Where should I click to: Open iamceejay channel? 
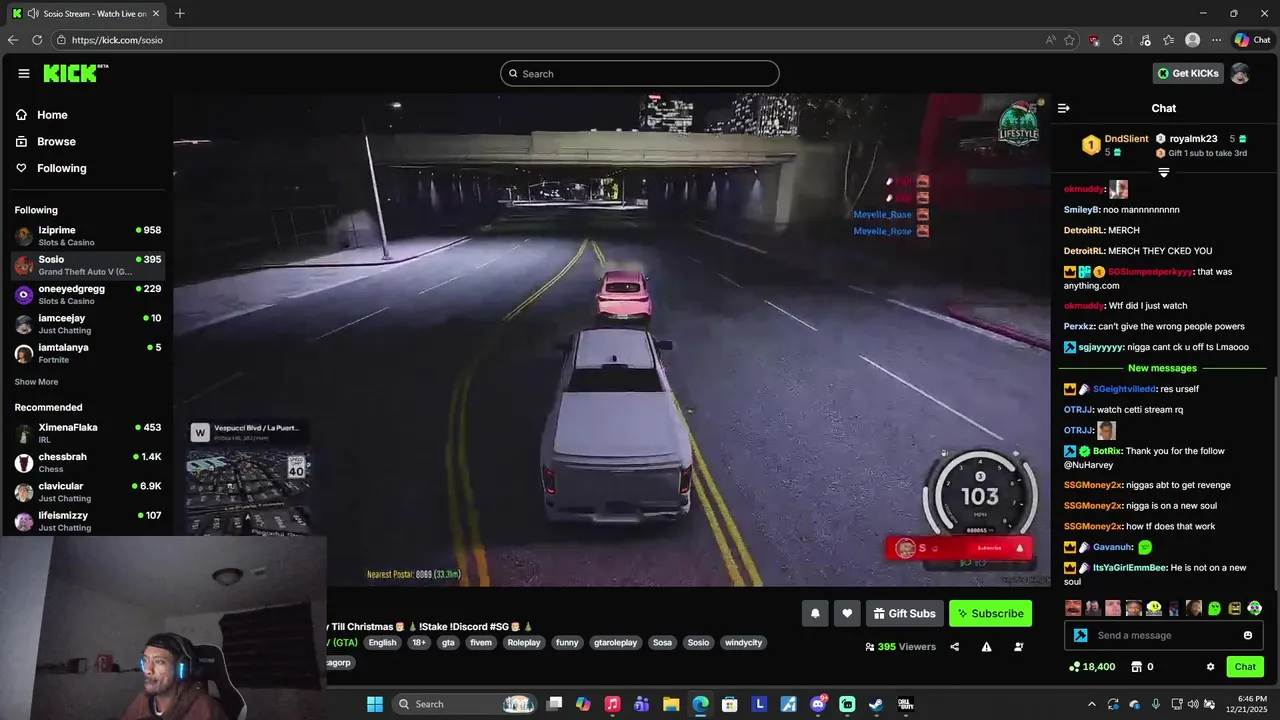point(88,323)
